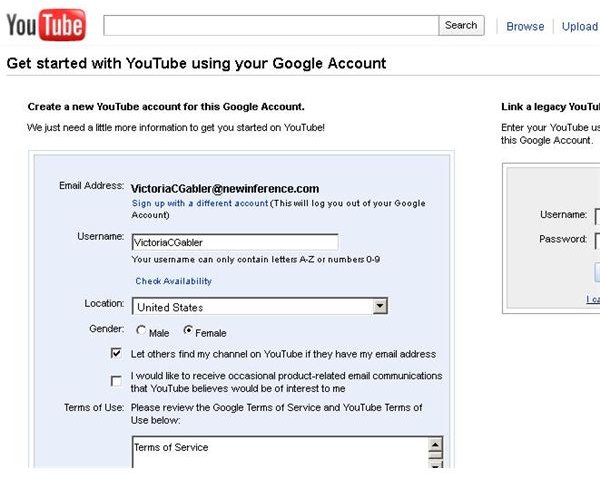Image resolution: width=600 pixels, height=481 pixels.
Task: Click the Terms of Use label
Action: click(x=94, y=408)
